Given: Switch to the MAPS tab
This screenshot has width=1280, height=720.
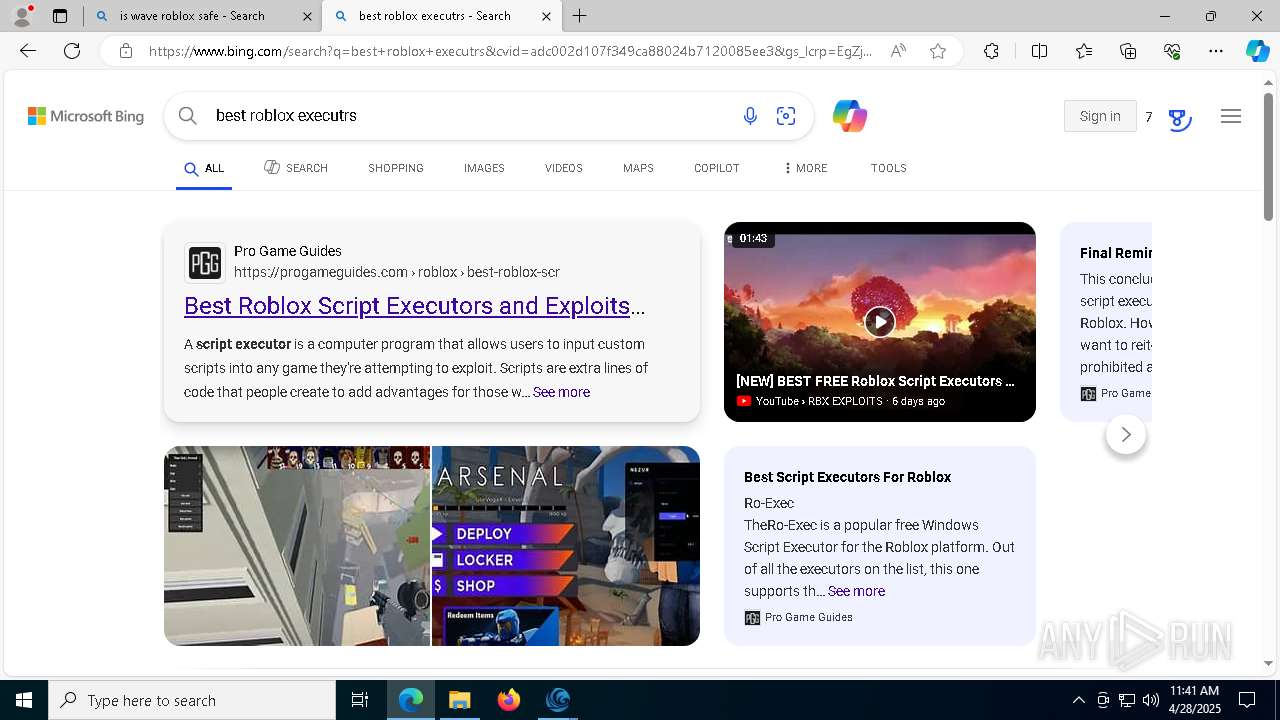Looking at the screenshot, I should pos(638,168).
